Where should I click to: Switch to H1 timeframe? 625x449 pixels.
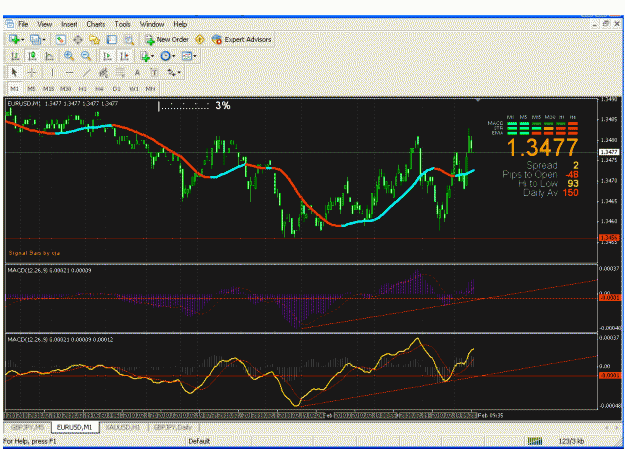pos(83,89)
